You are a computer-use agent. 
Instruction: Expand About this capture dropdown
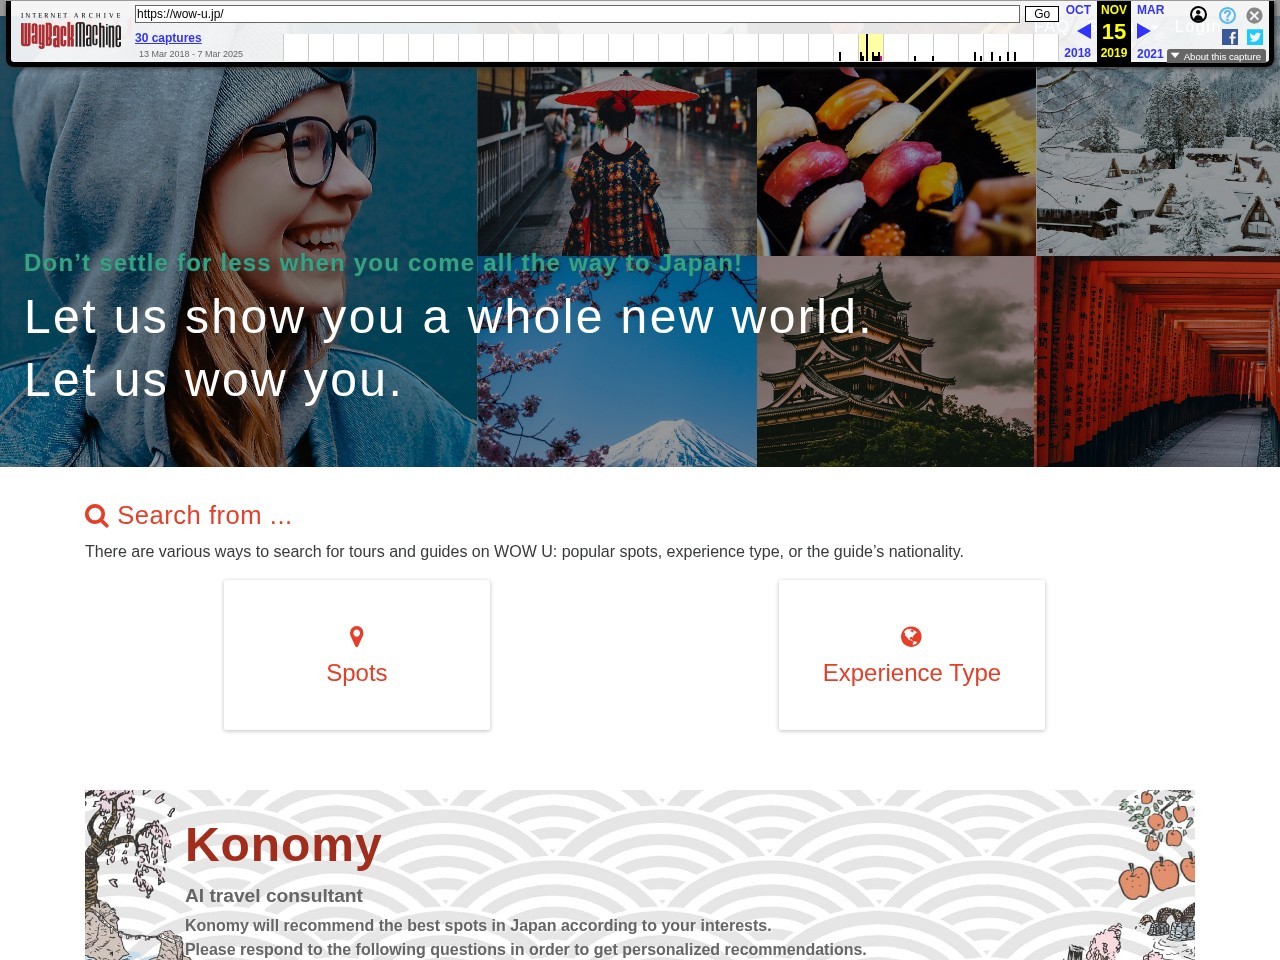tap(1216, 56)
